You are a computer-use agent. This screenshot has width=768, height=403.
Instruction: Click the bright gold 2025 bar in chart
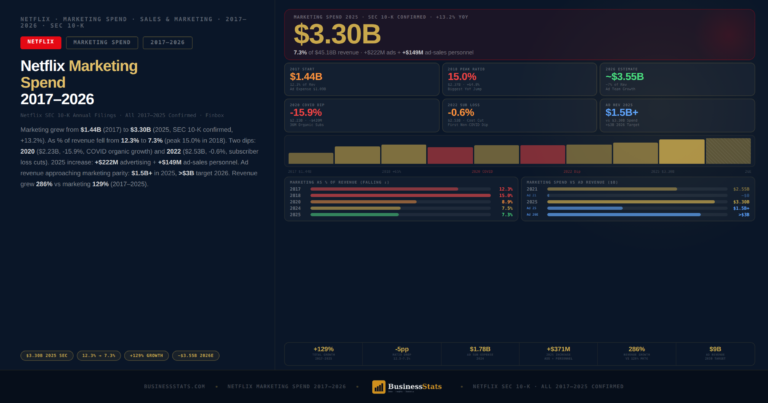(x=682, y=151)
